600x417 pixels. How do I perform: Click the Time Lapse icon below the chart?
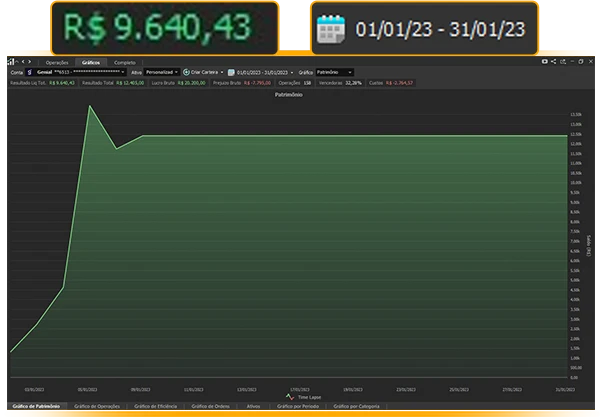[x=290, y=397]
